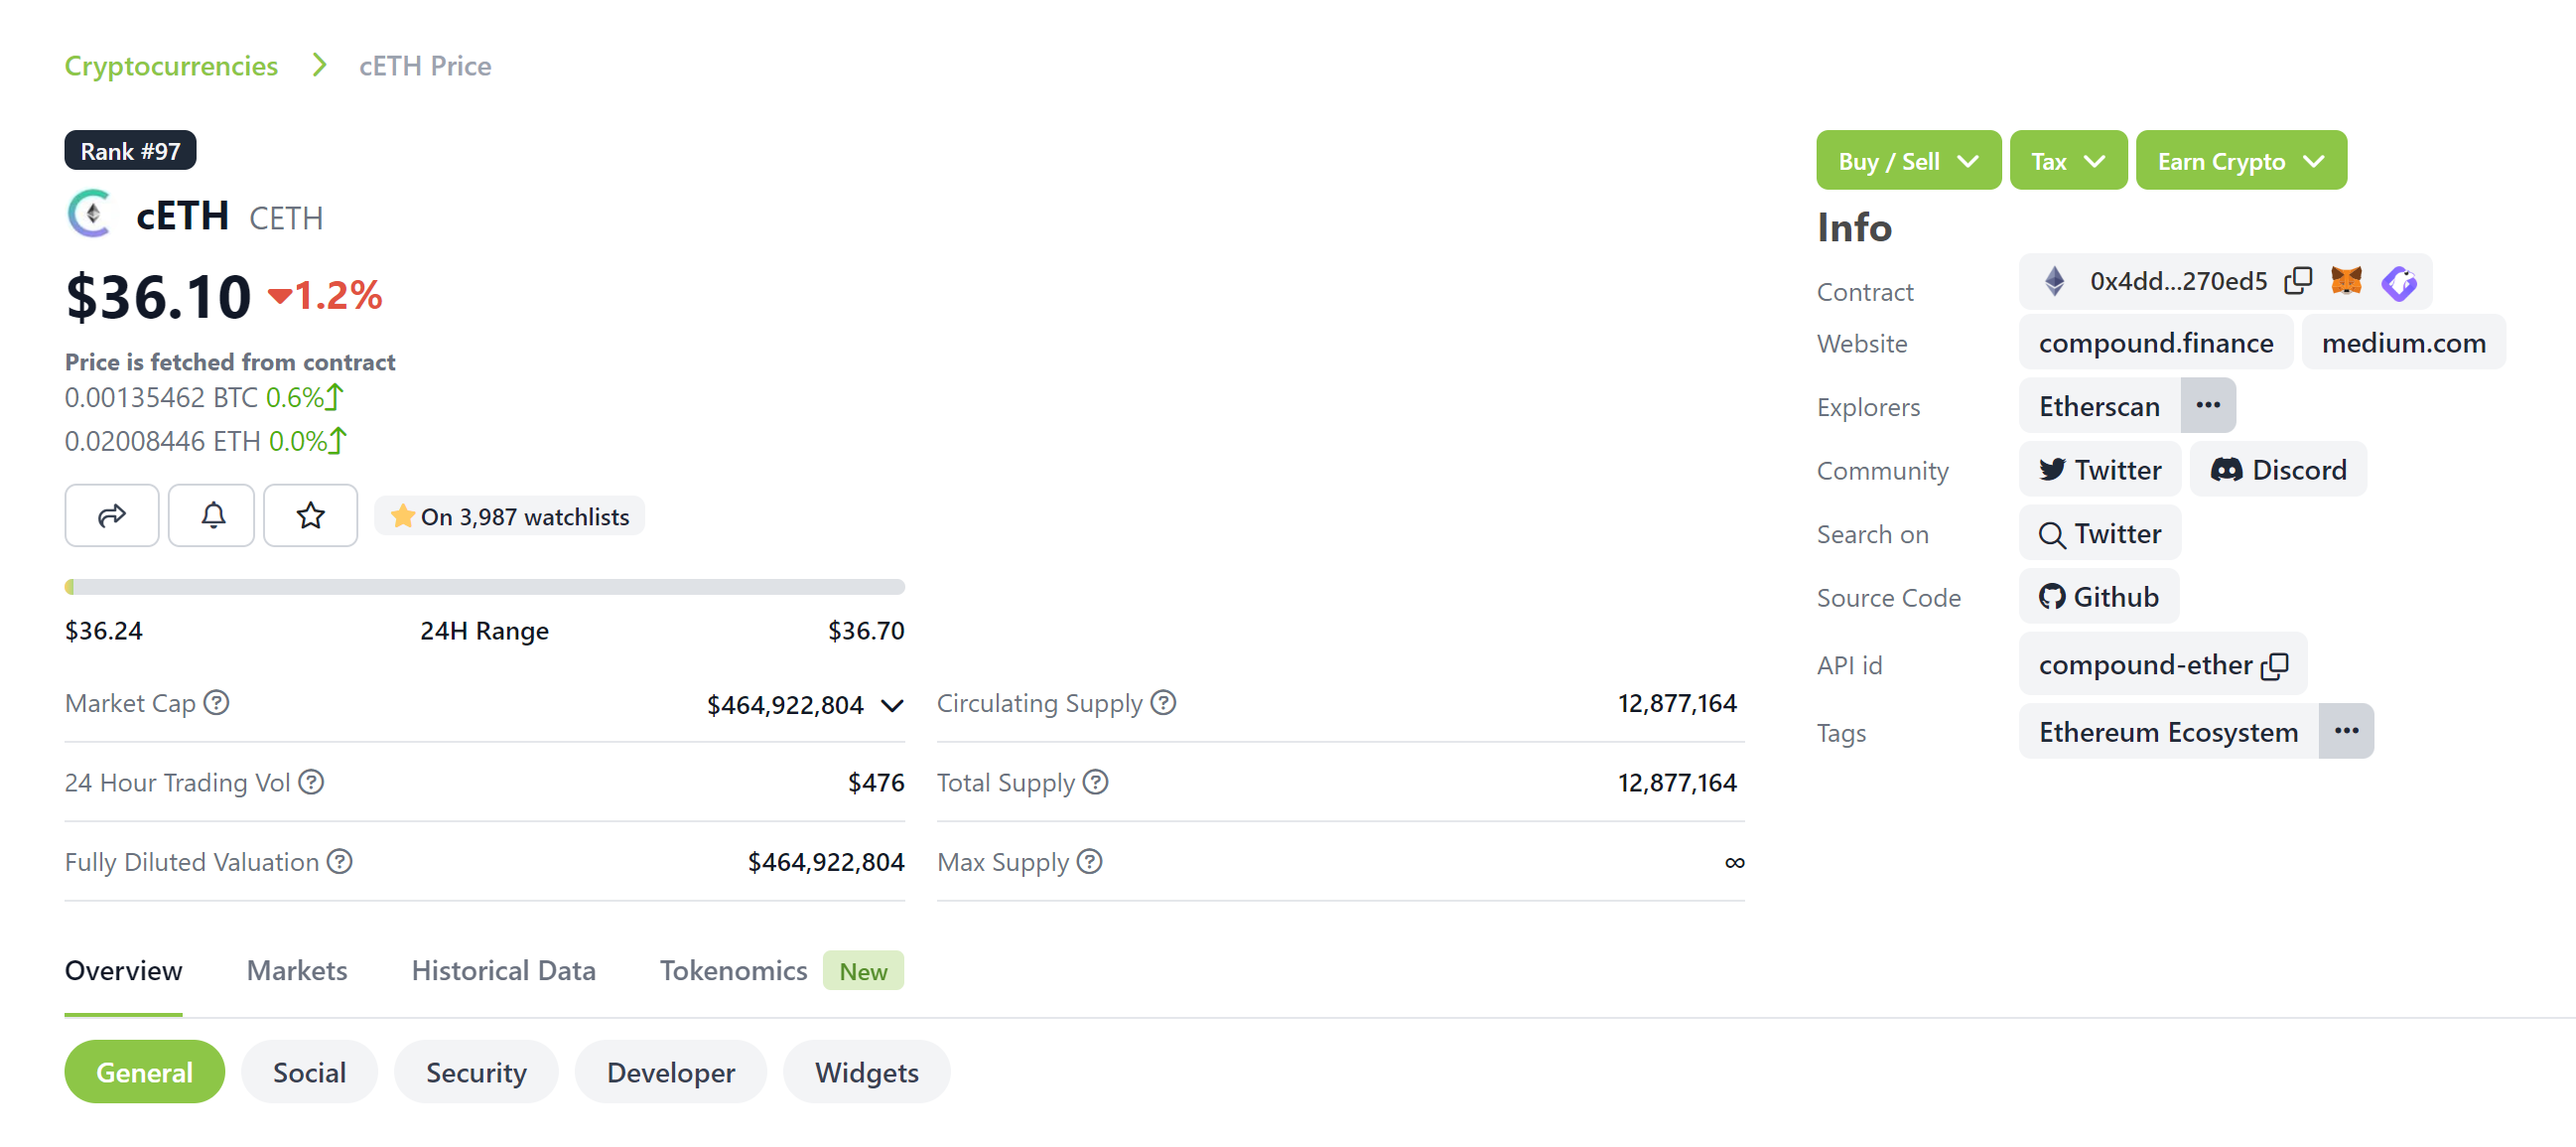Open Github source code link
This screenshot has height=1147, width=2576.
2099,596
